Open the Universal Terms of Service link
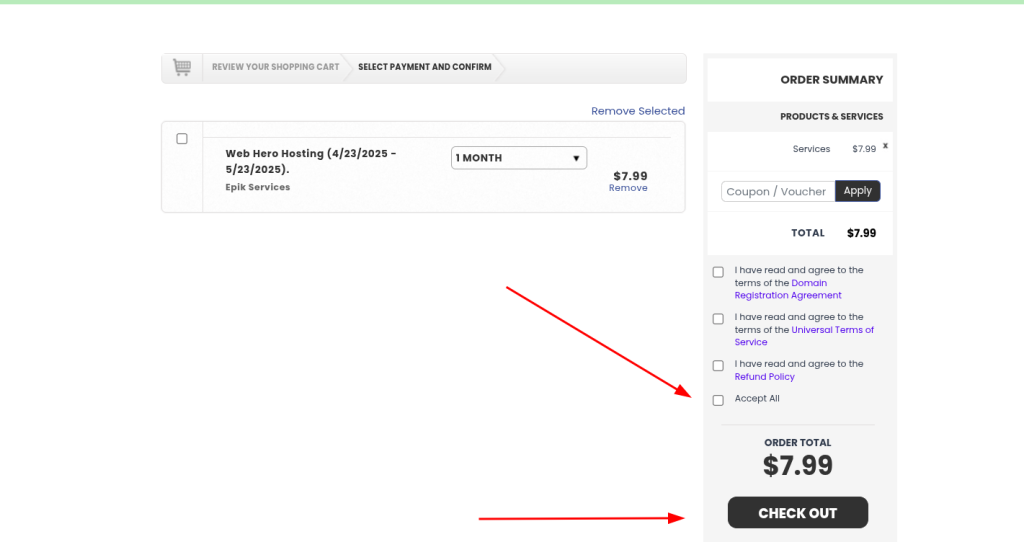 coord(804,336)
